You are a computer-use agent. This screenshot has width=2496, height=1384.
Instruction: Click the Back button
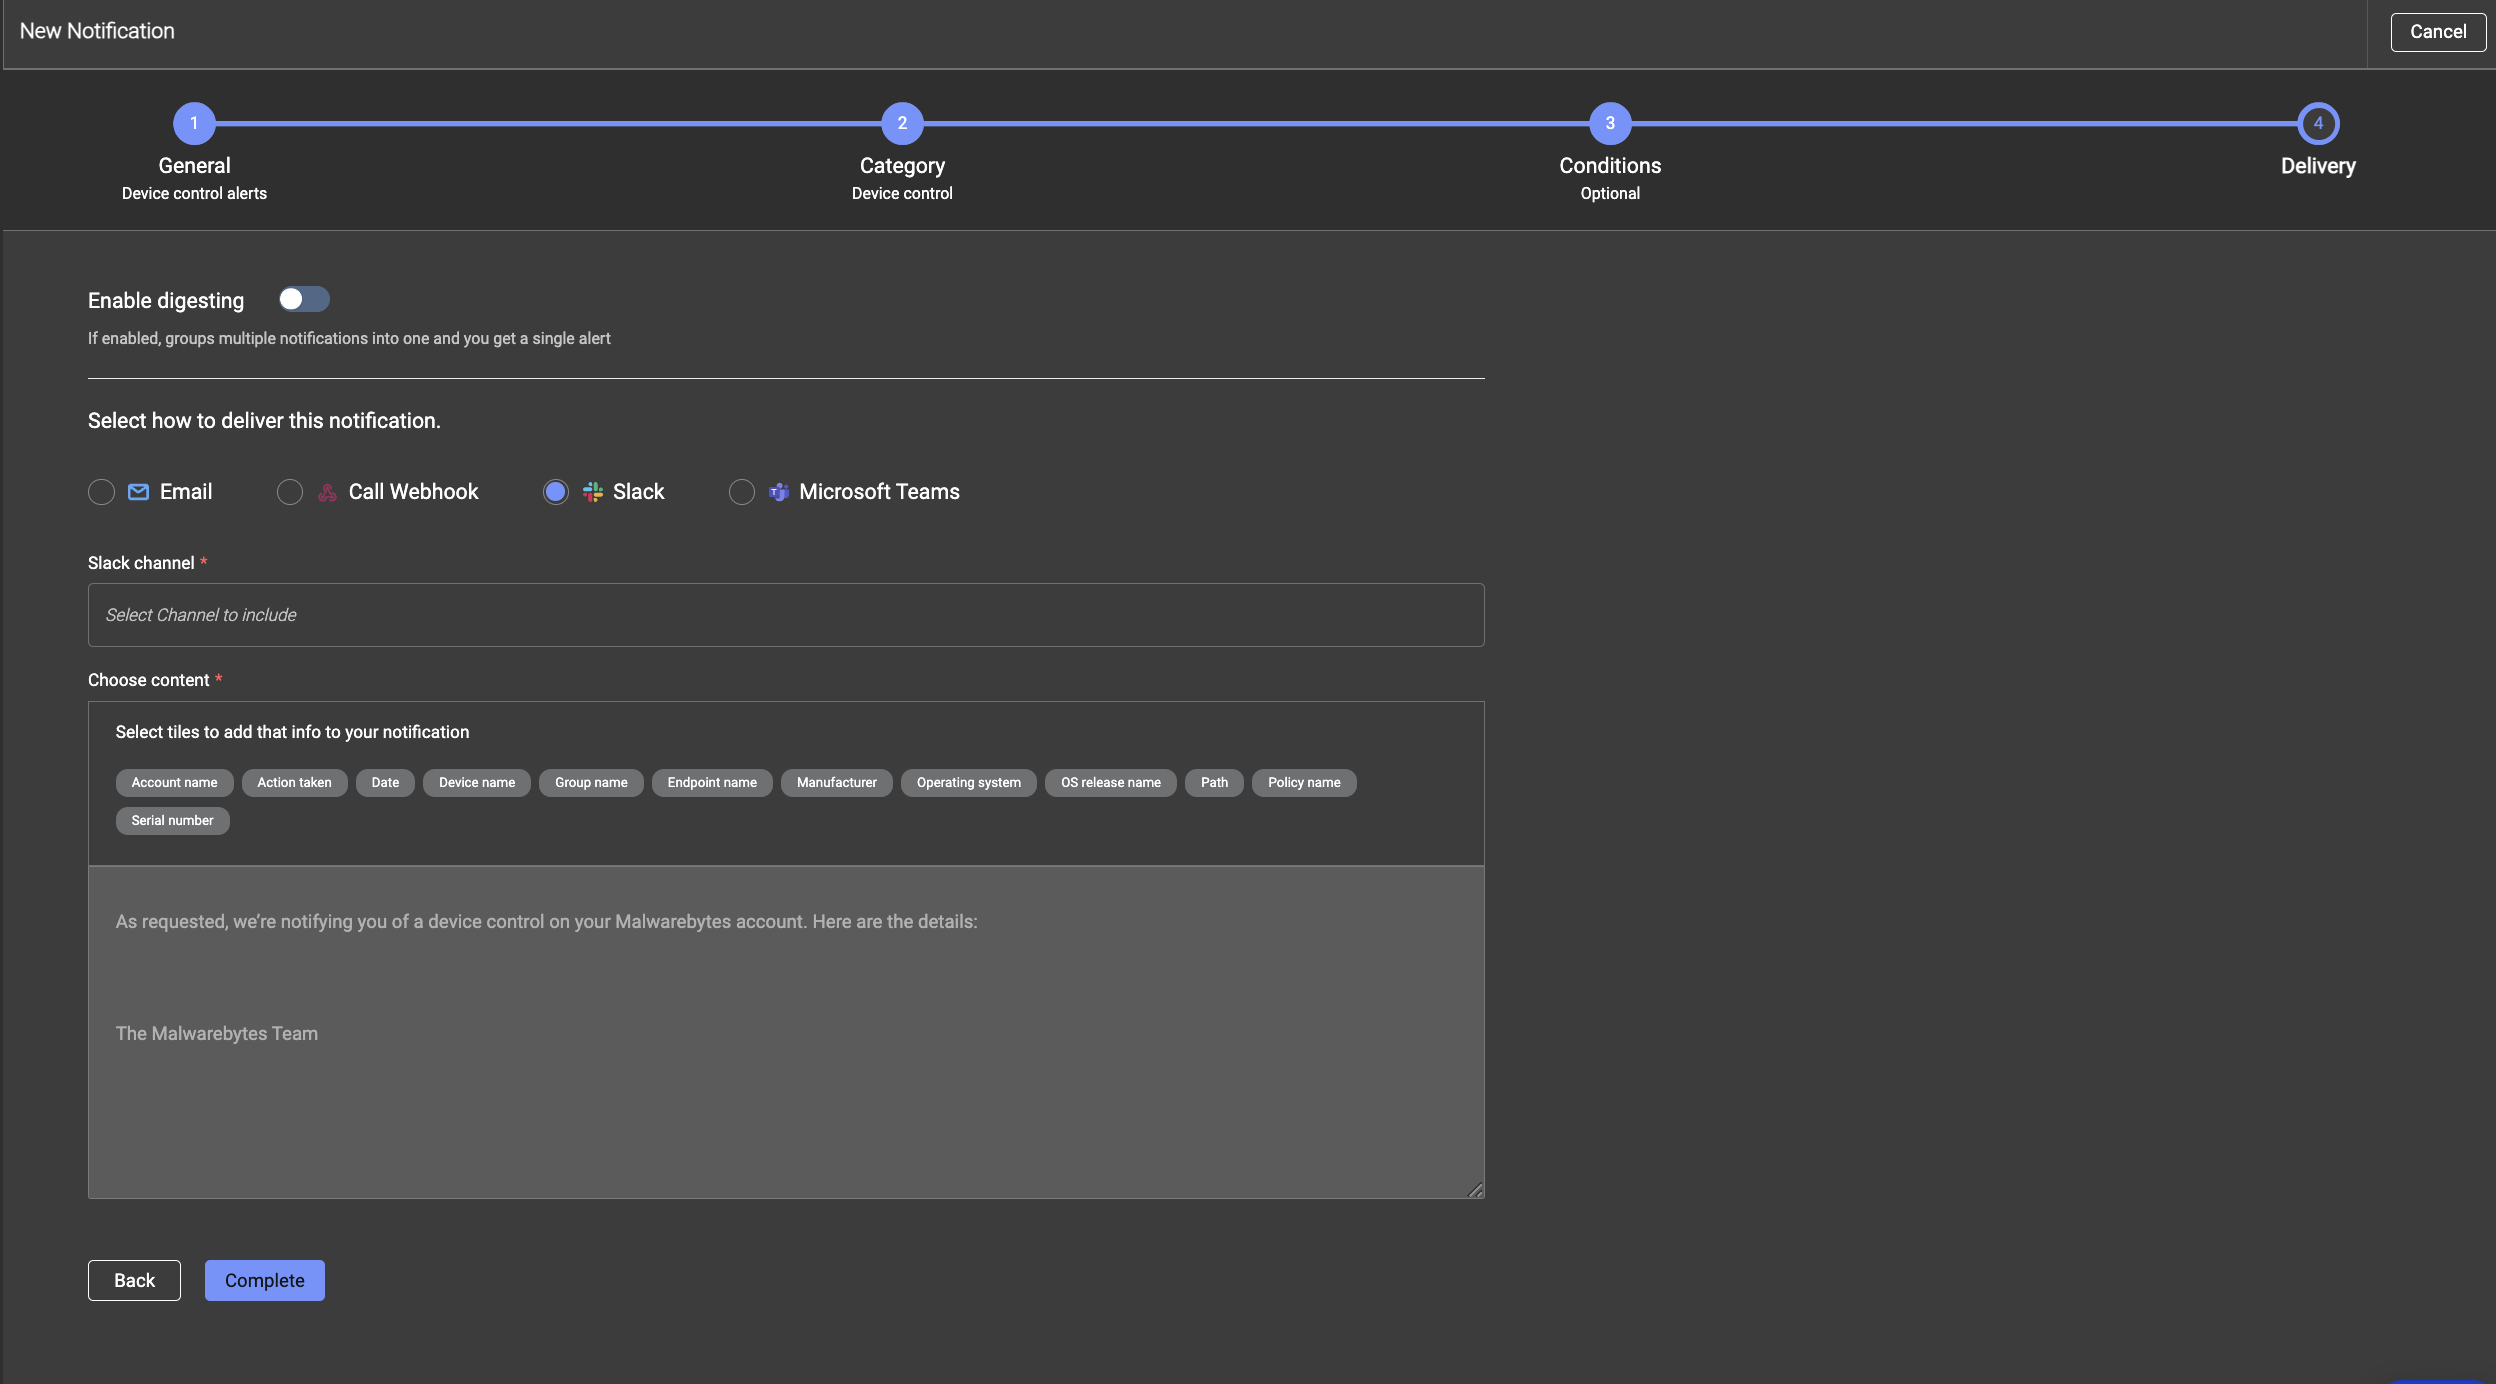tap(134, 1280)
